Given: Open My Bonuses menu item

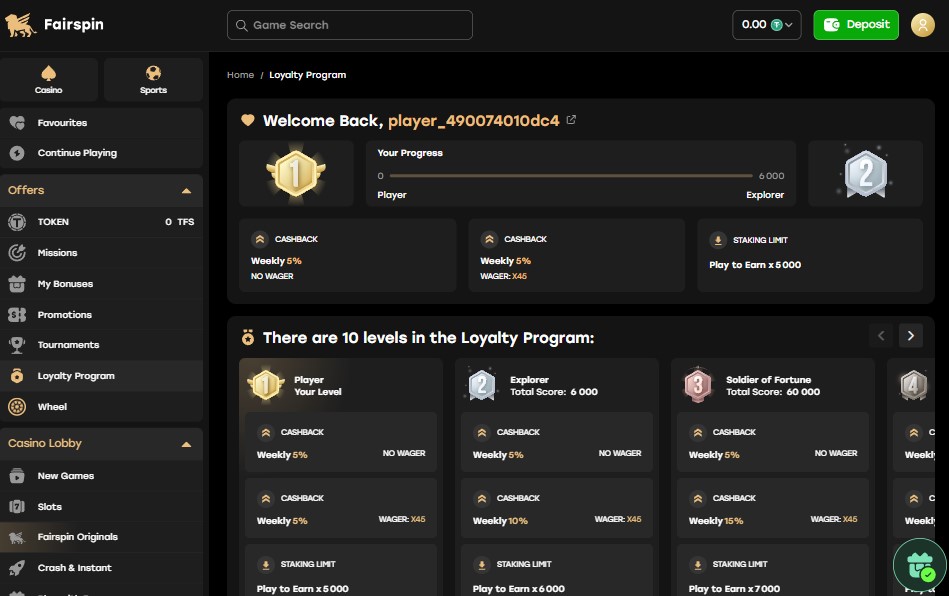Looking at the screenshot, I should (101, 284).
